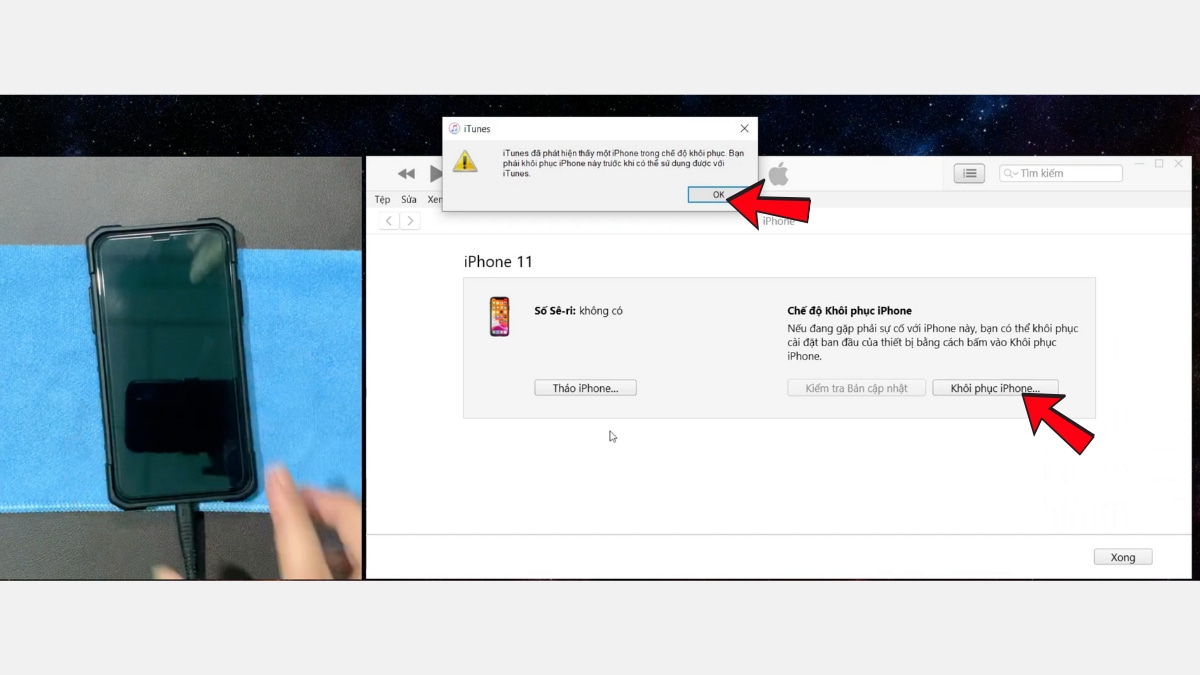Click the dialog message about recovery mode
Image resolution: width=1200 pixels, height=675 pixels.
pos(623,163)
